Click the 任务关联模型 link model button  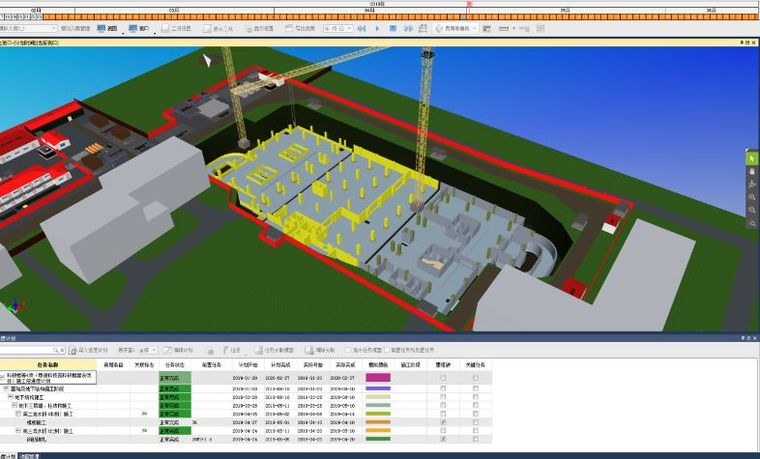(x=274, y=350)
